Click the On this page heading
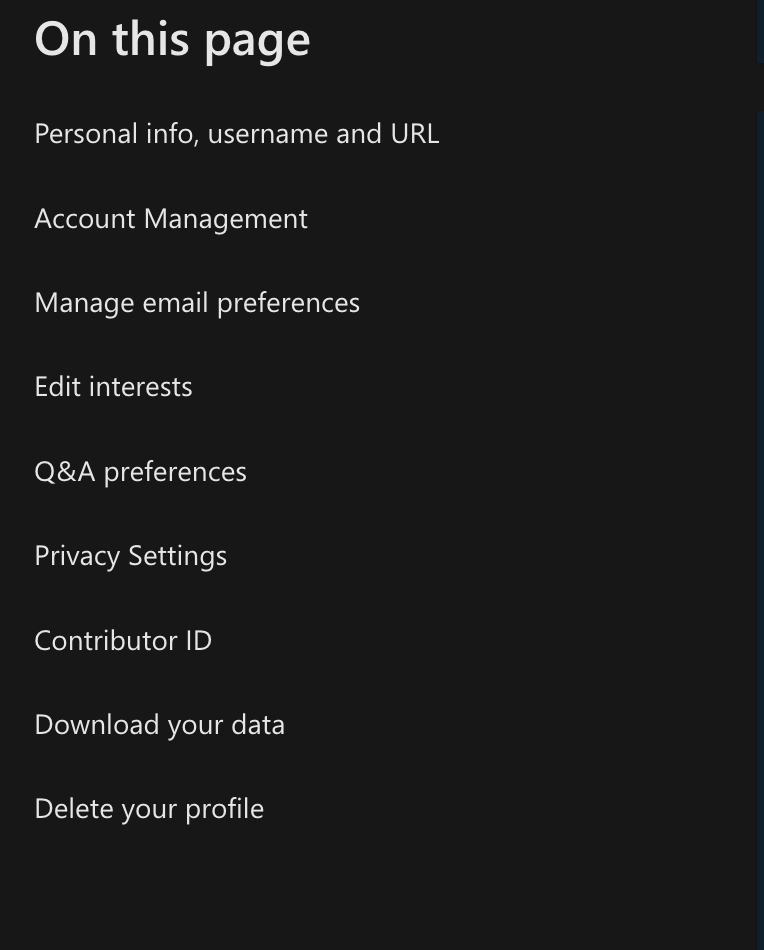Screen dimensions: 764x950 [171, 38]
